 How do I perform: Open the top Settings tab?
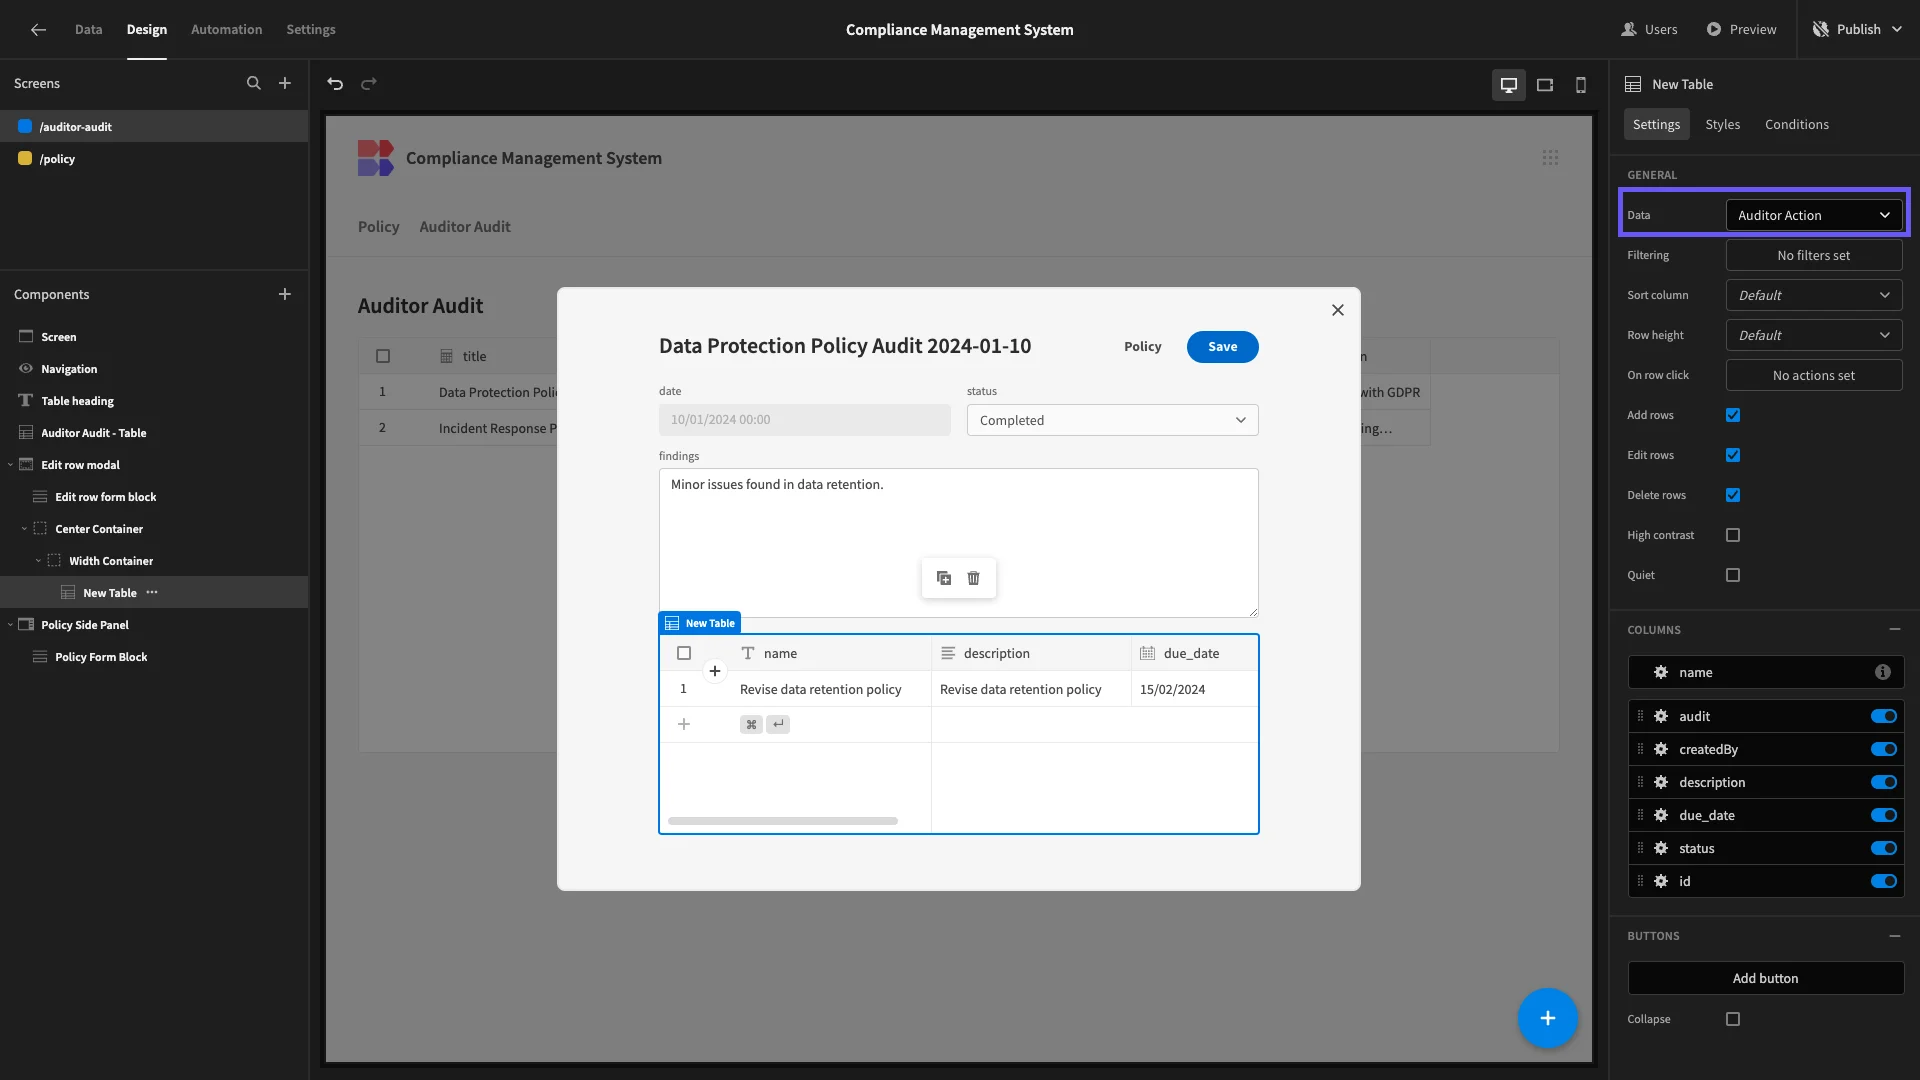(311, 29)
